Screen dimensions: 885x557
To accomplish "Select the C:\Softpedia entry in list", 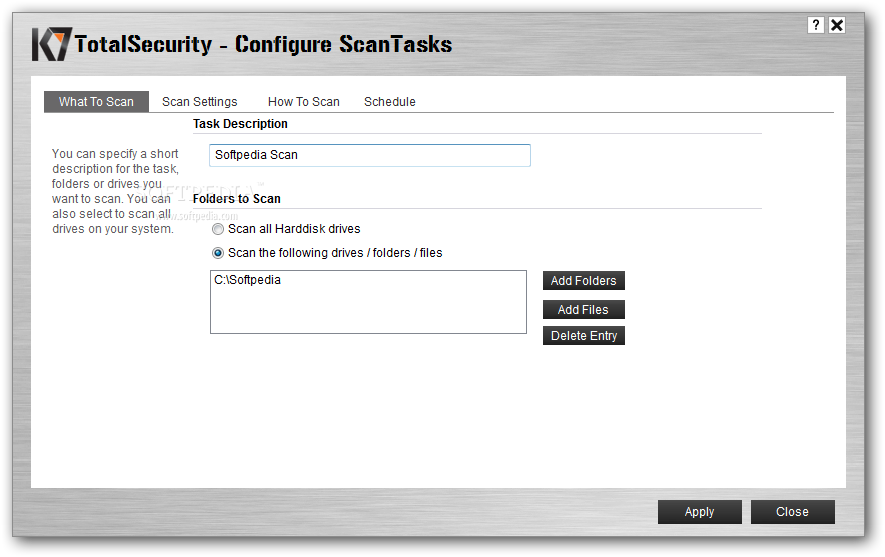I will click(x=247, y=280).
